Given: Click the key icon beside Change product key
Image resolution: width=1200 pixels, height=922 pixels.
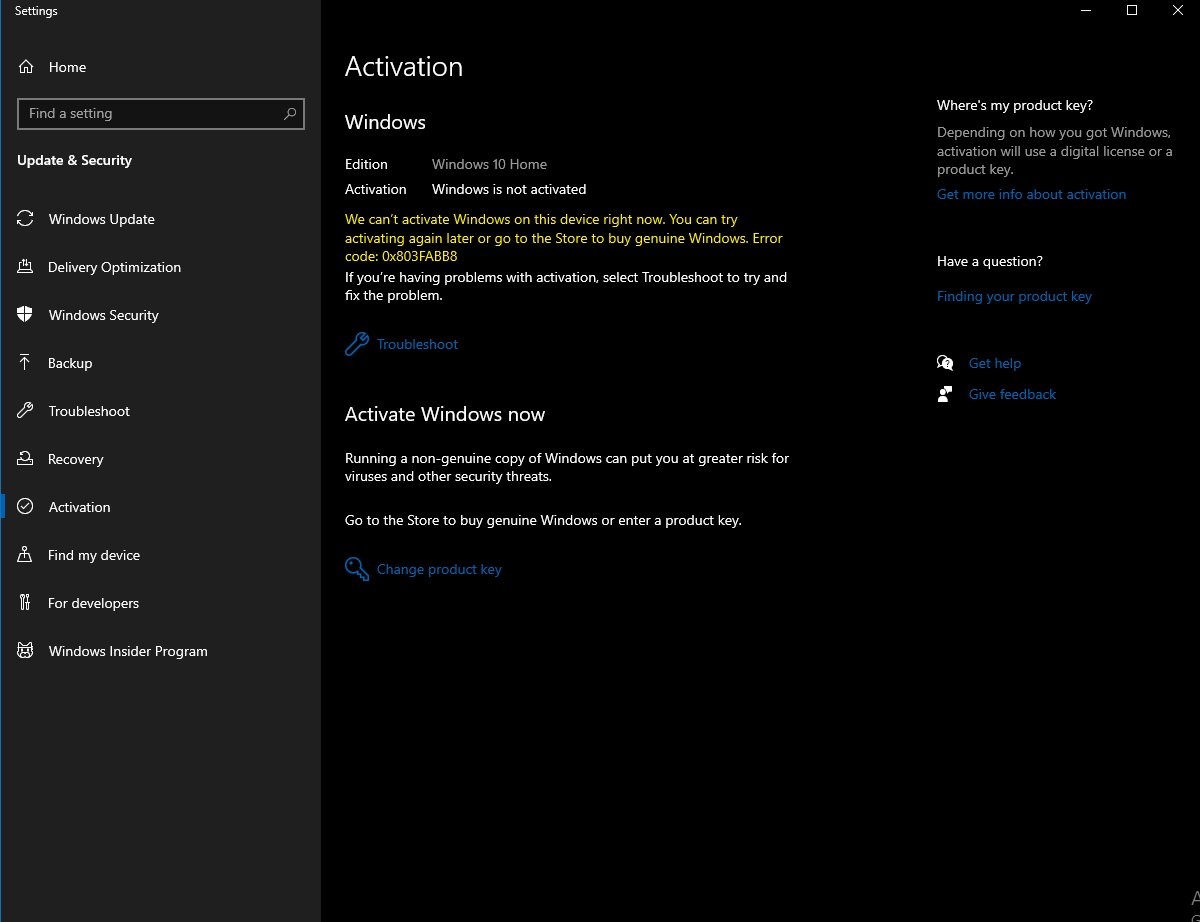Looking at the screenshot, I should pos(357,569).
